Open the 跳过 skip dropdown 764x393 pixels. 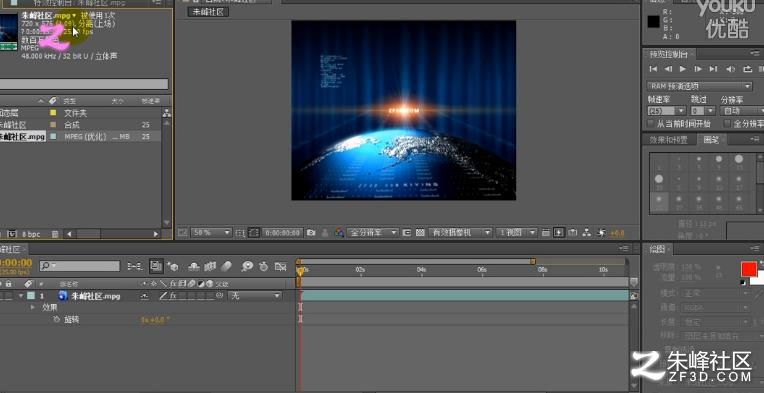pos(703,111)
